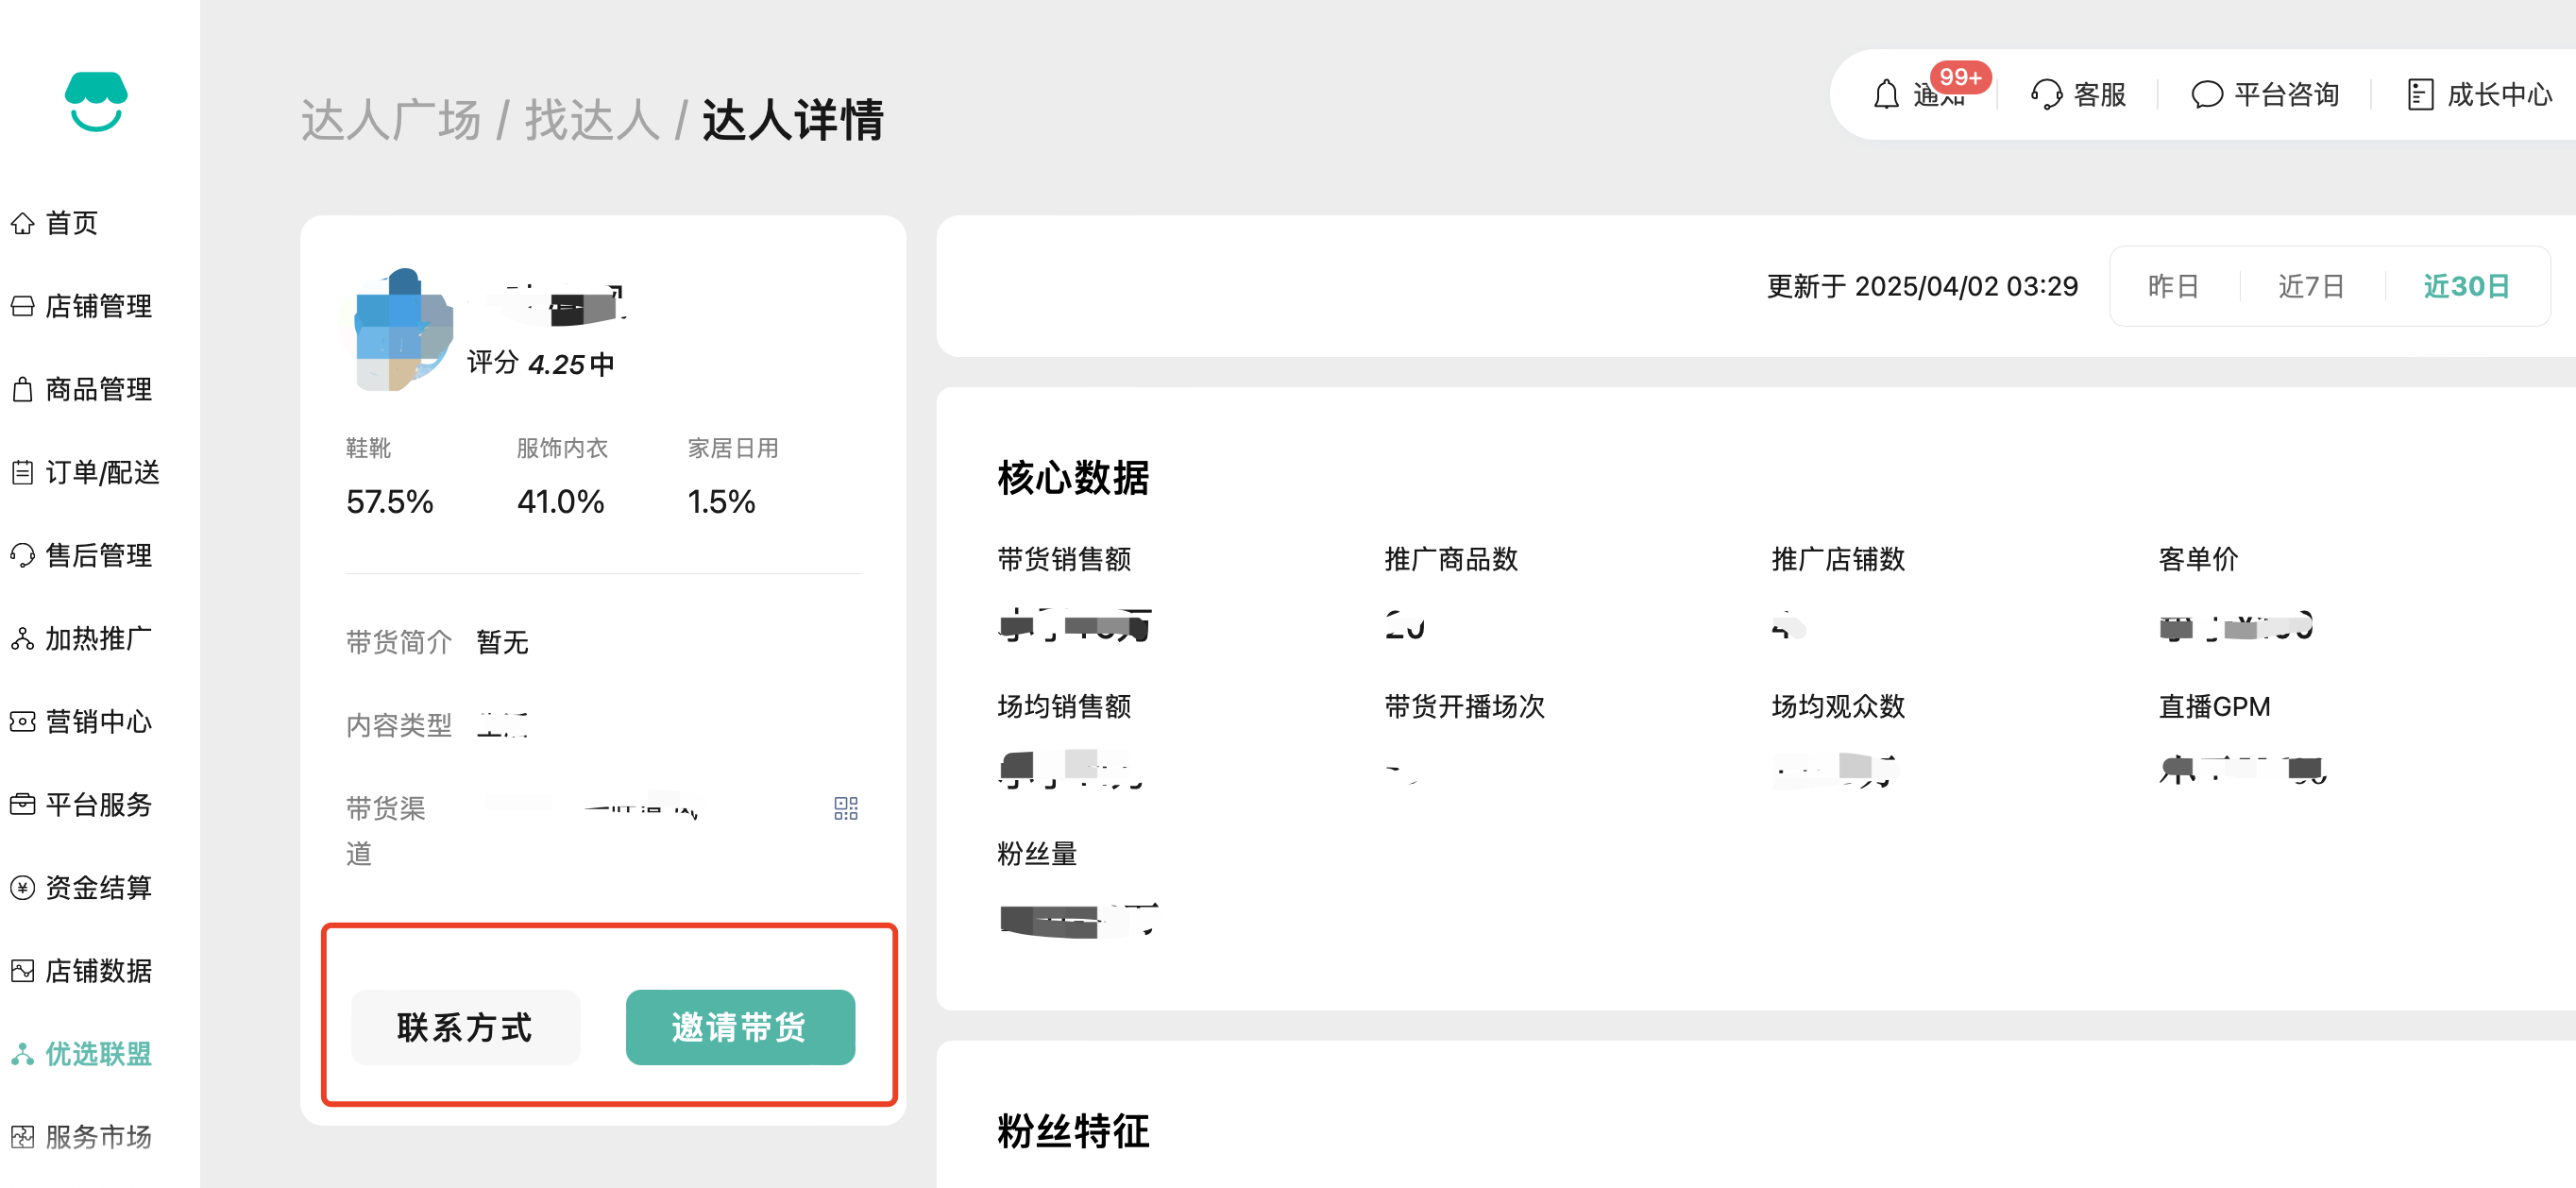Select the 昨日 time range
2576x1188 pixels.
(x=2173, y=287)
